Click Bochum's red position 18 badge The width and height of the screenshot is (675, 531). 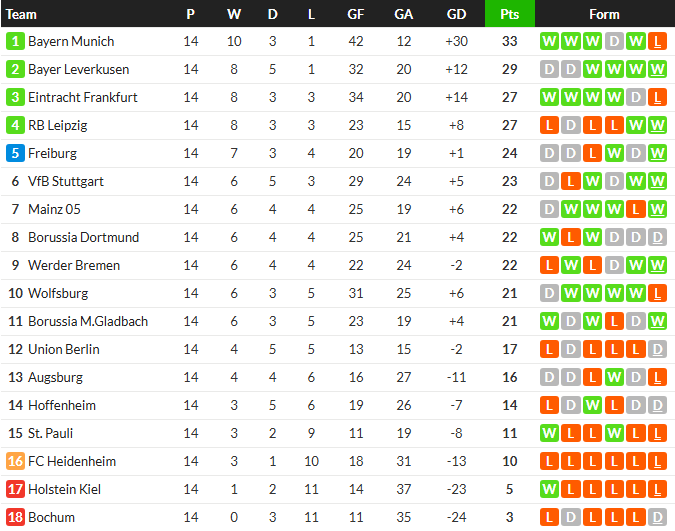pos(15,518)
